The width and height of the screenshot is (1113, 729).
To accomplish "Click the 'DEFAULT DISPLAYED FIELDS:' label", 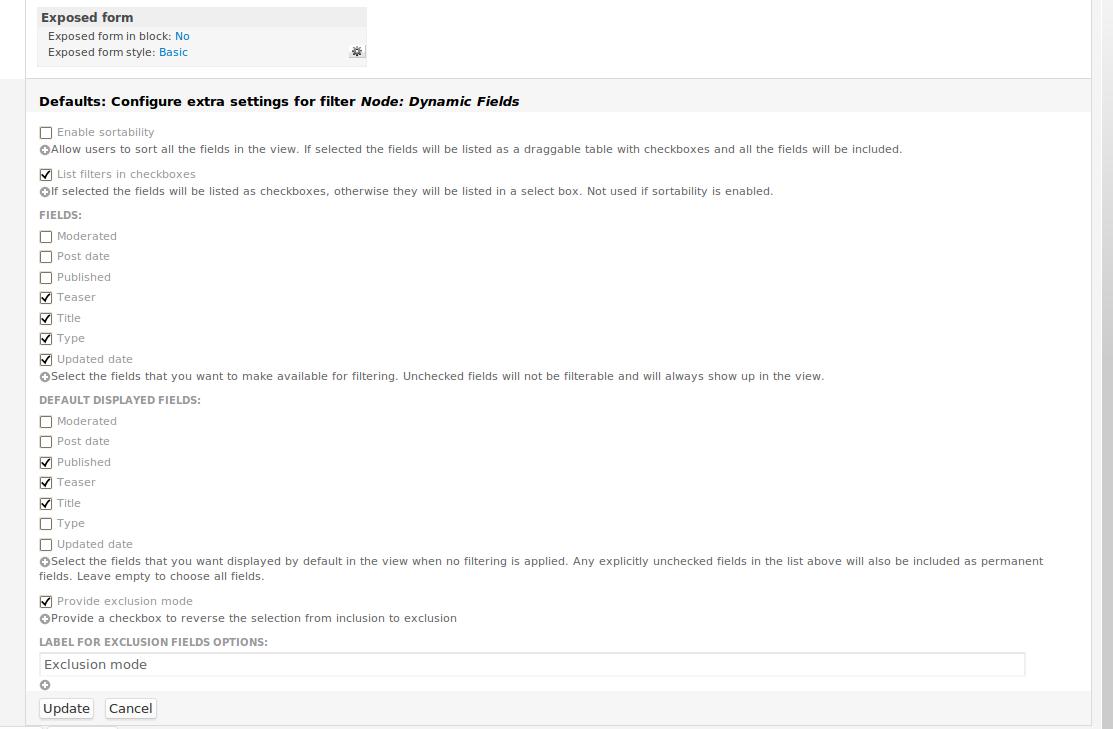I will click(x=120, y=400).
